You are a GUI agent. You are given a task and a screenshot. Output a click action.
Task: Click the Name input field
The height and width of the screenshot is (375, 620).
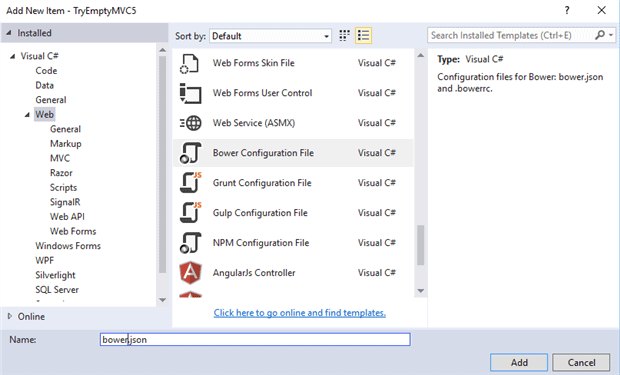255,339
